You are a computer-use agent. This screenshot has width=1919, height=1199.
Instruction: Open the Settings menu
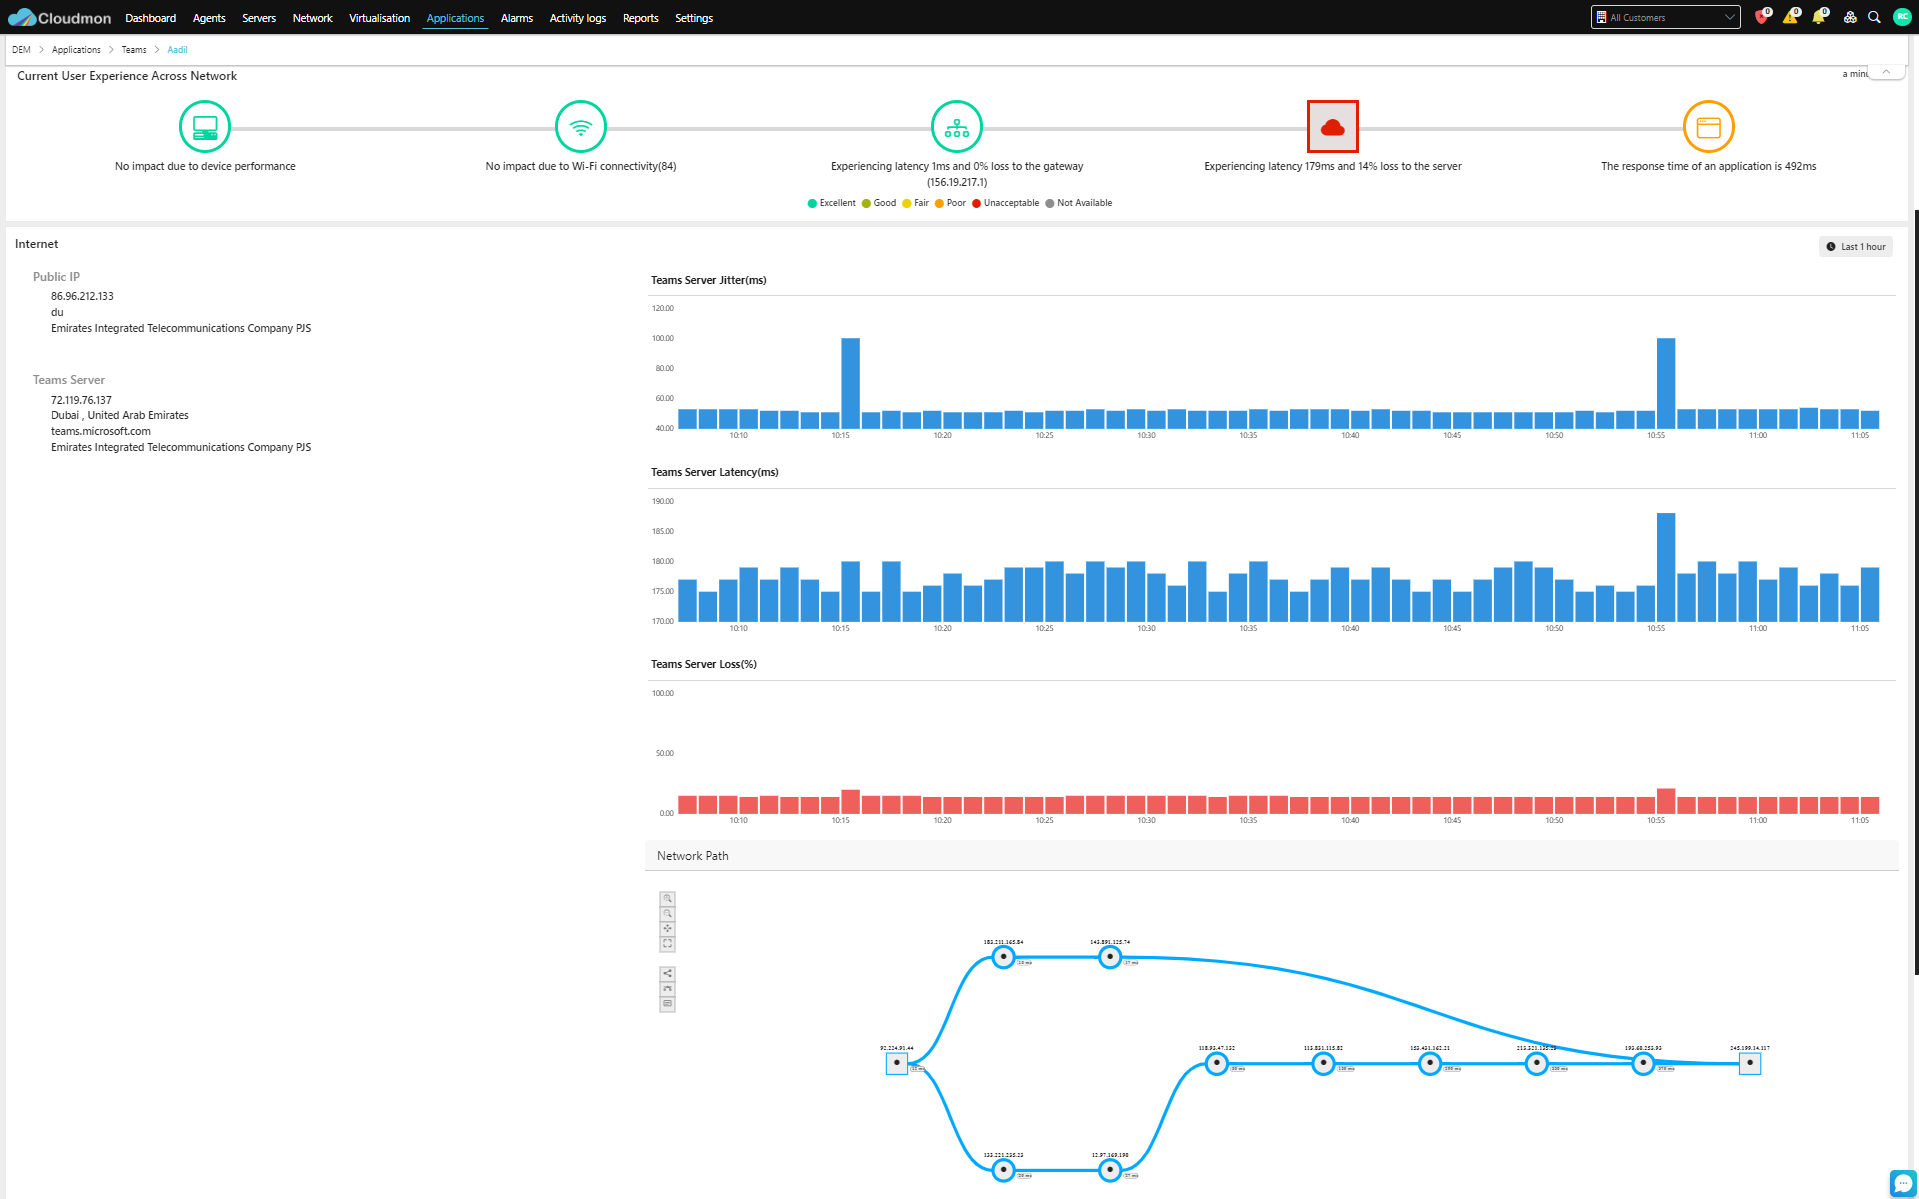(694, 18)
